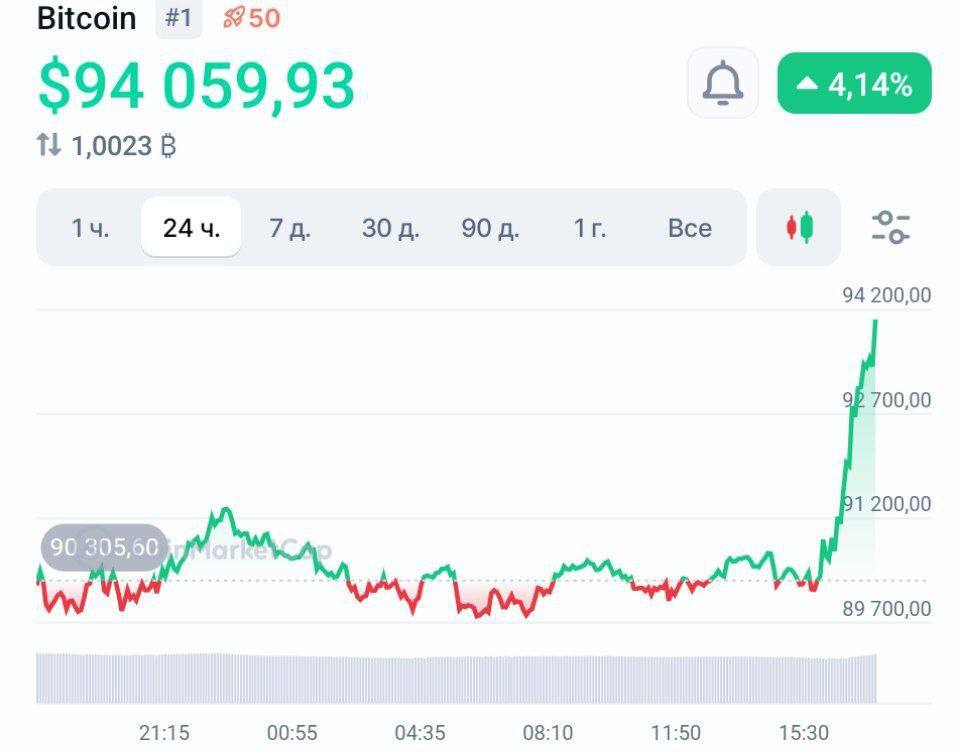Click the price alert bell icon
The height and width of the screenshot is (753, 960).
point(723,83)
